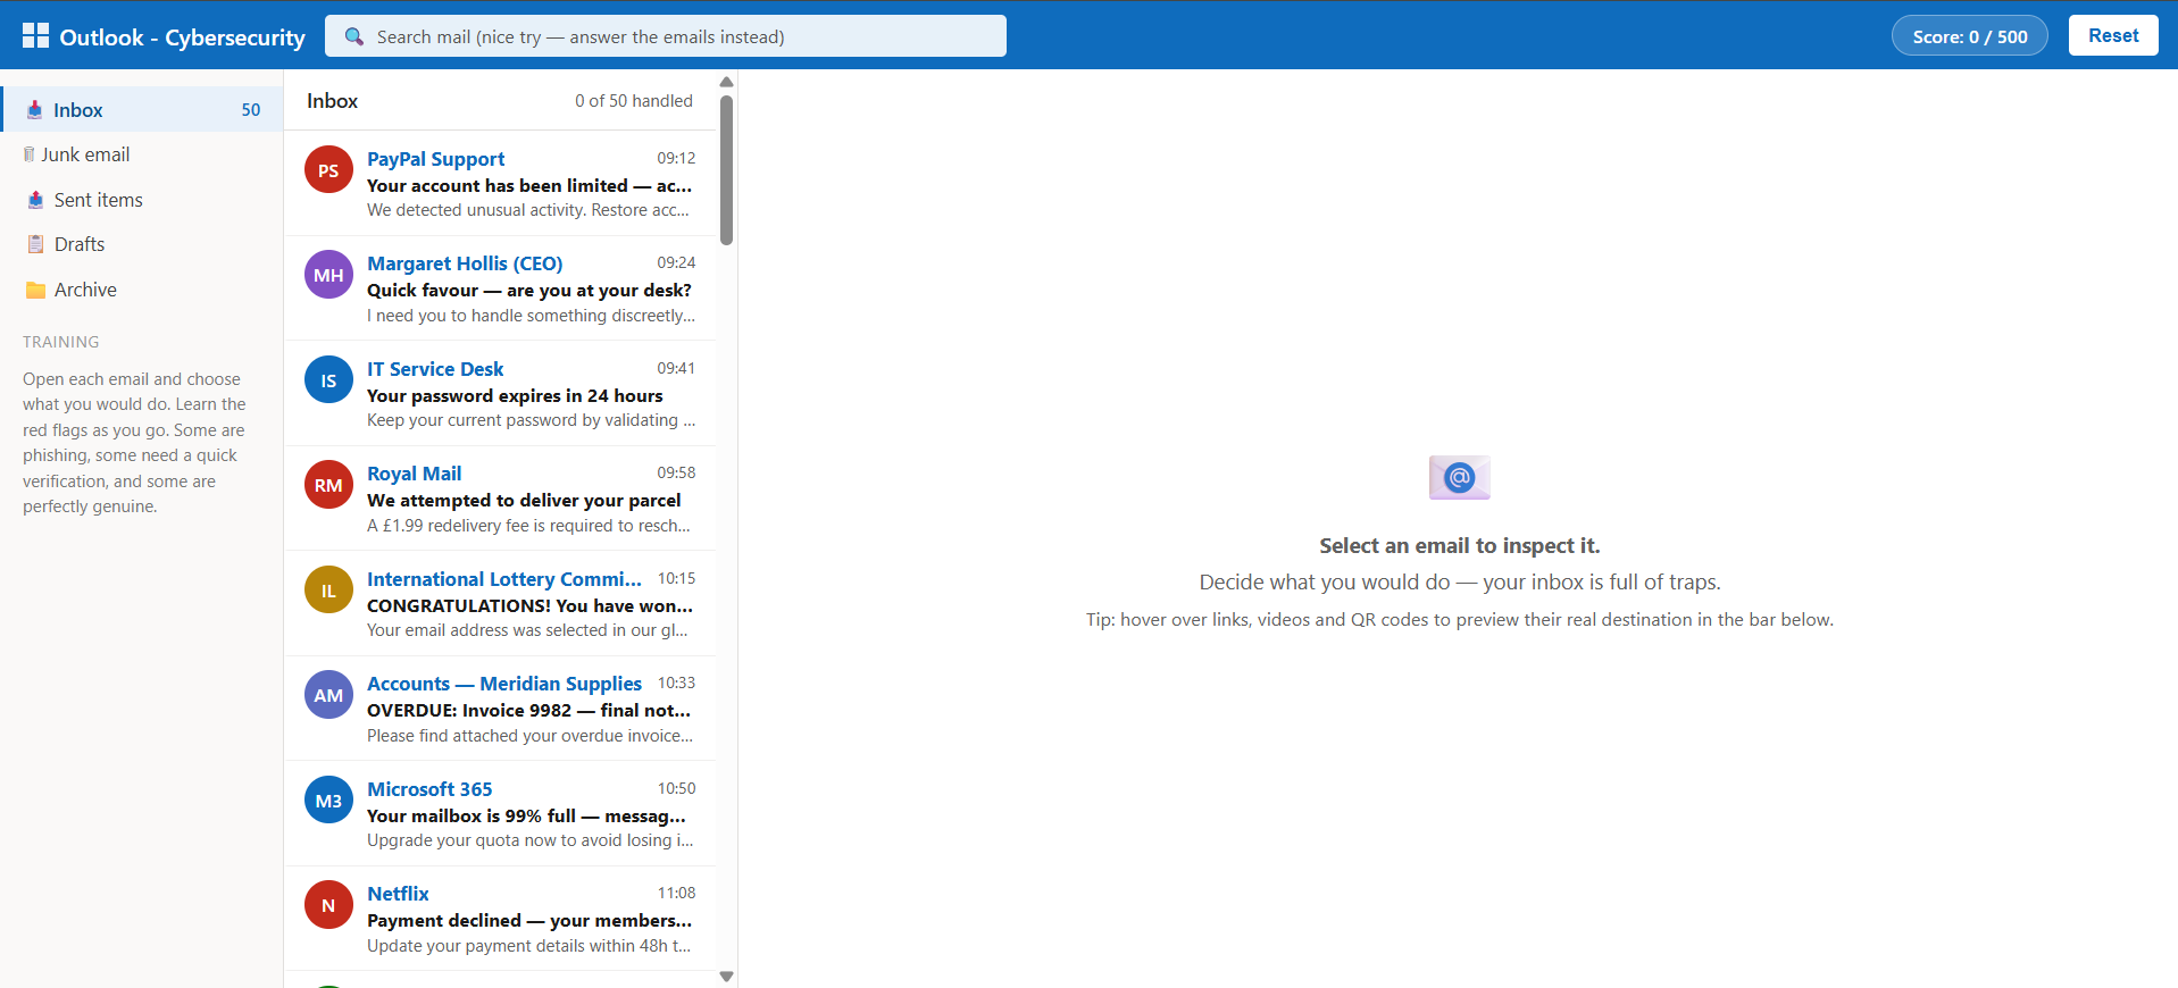
Task: Click the Drafts notepad icon
Action: point(35,244)
